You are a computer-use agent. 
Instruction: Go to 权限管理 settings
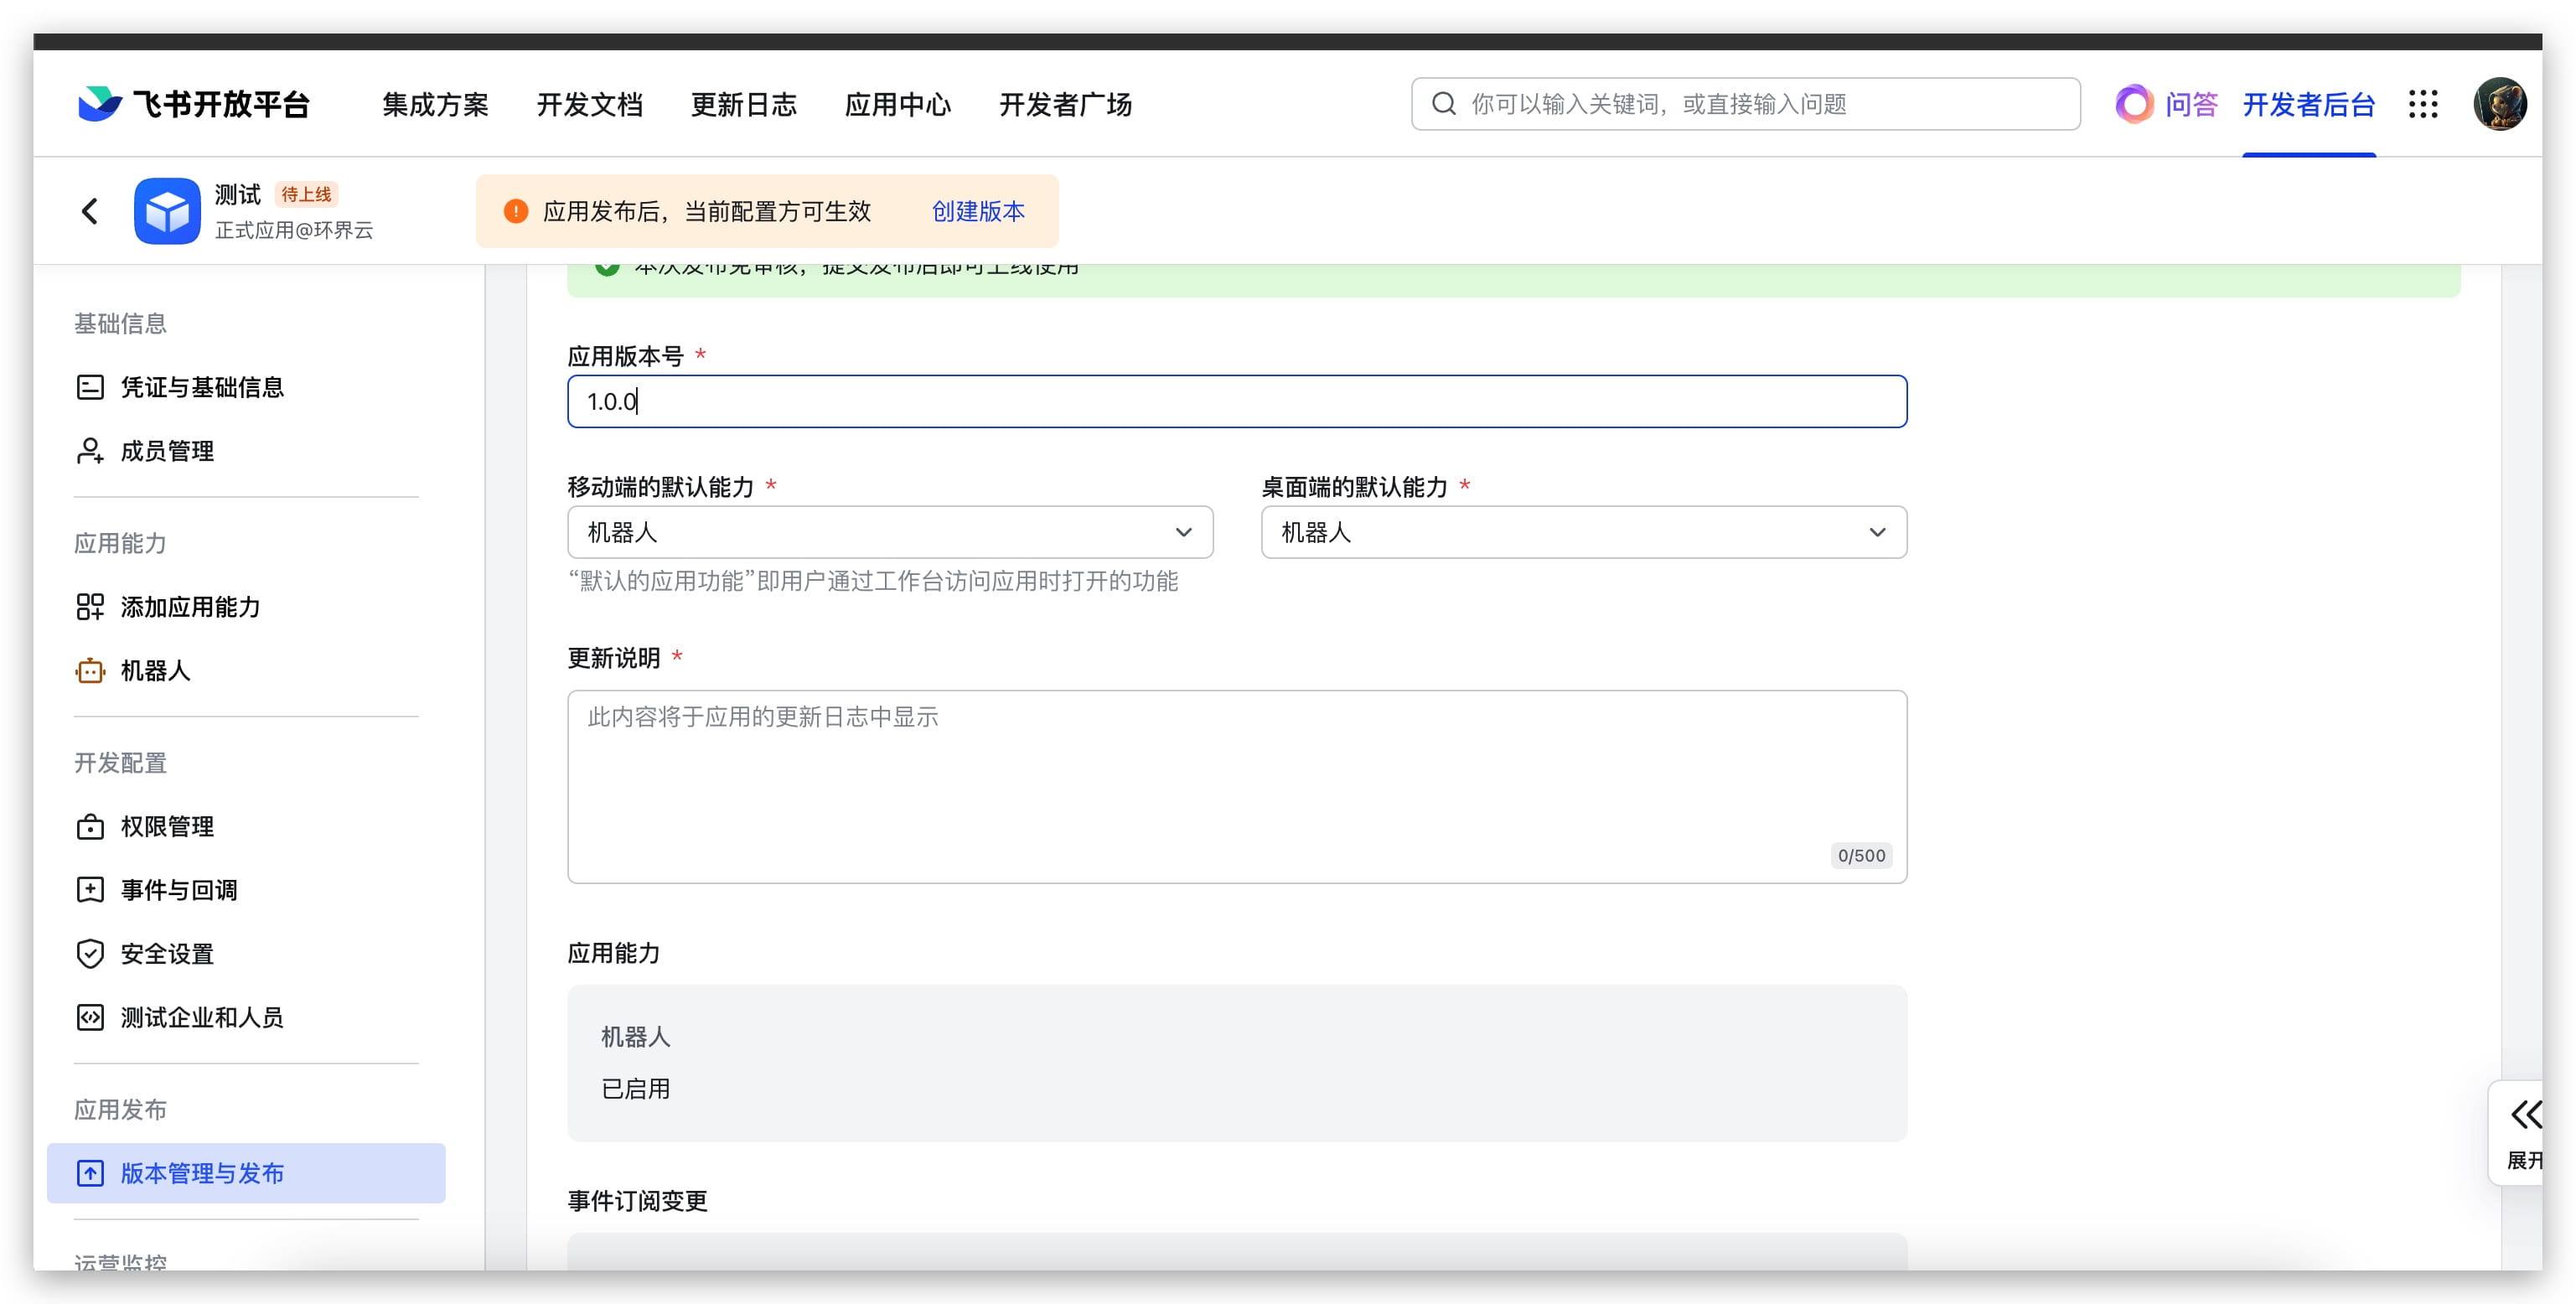166,827
